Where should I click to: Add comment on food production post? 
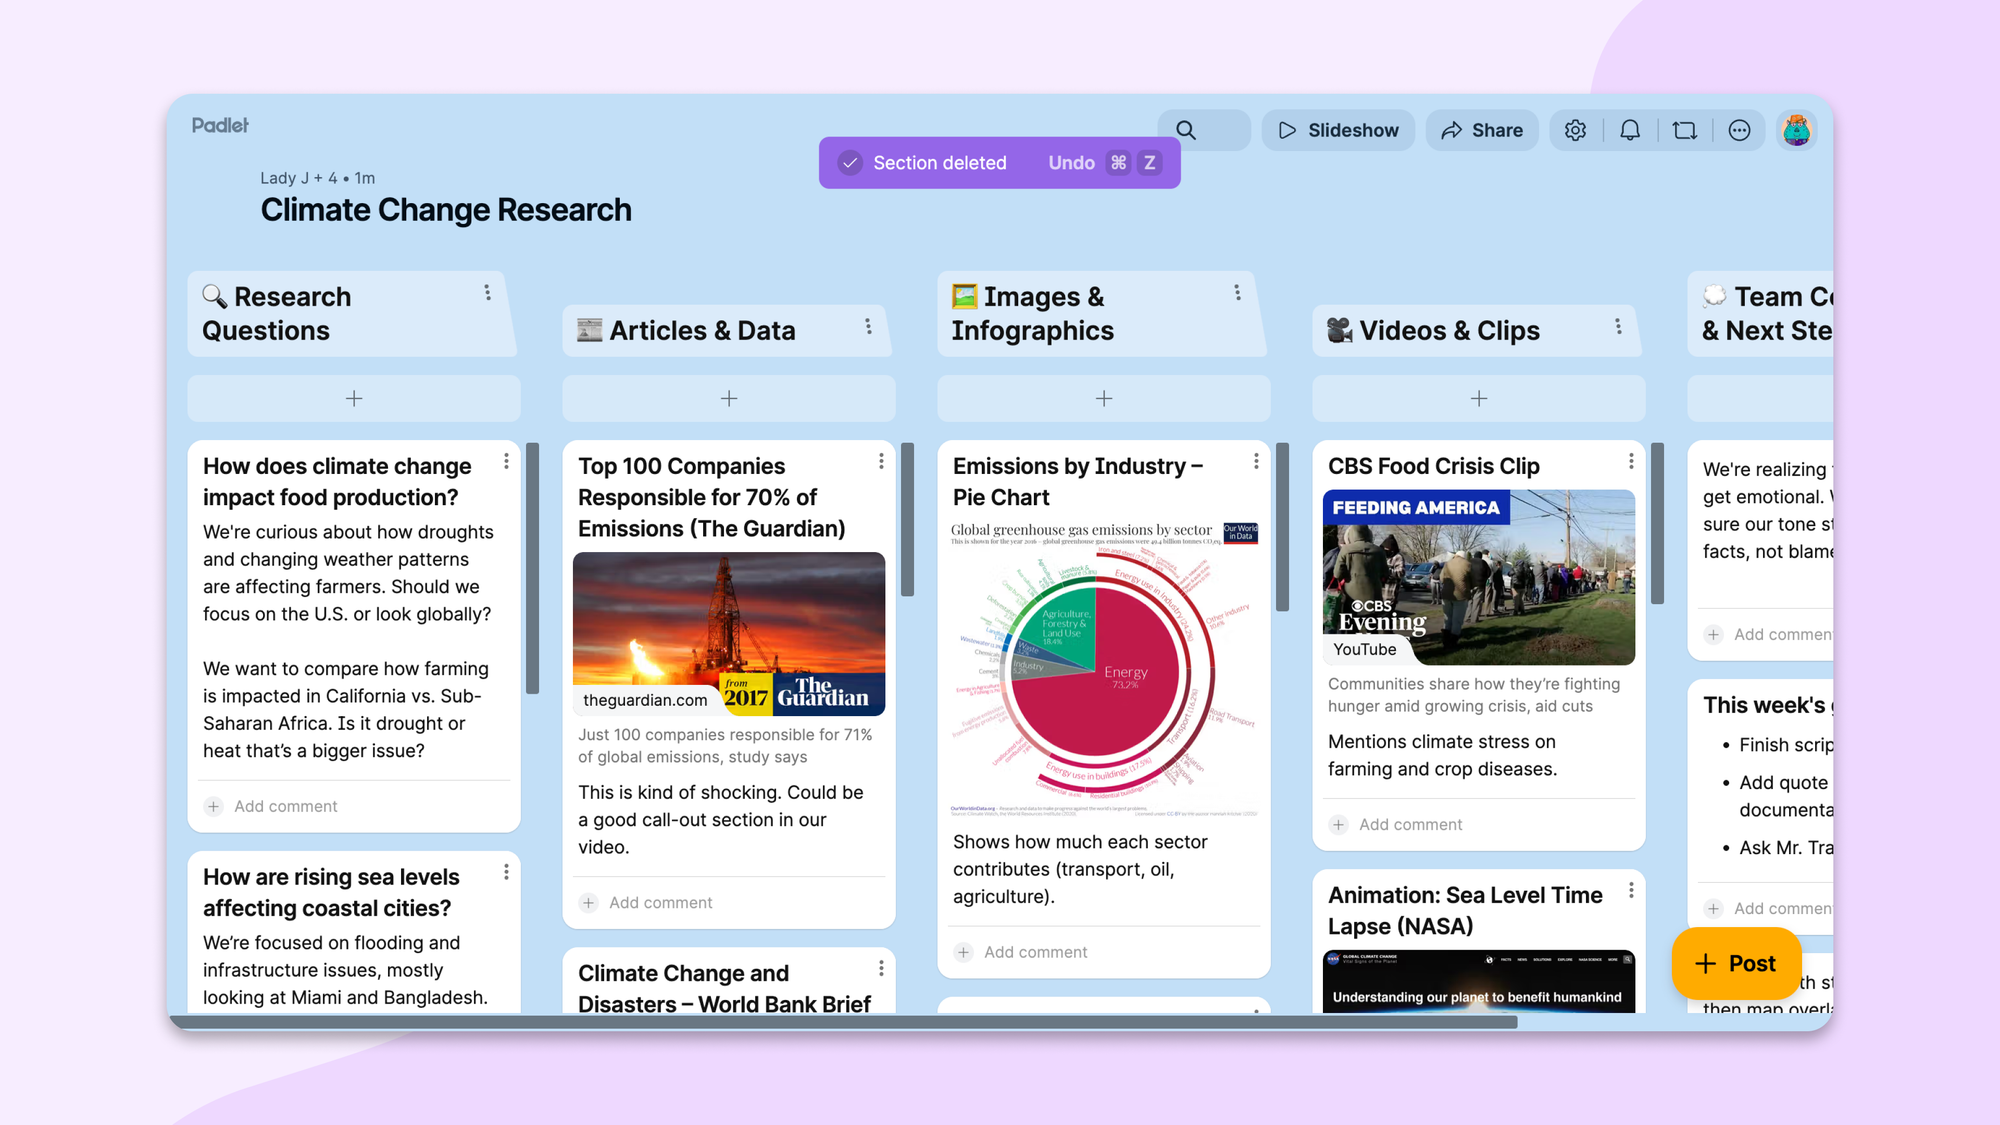(x=285, y=806)
